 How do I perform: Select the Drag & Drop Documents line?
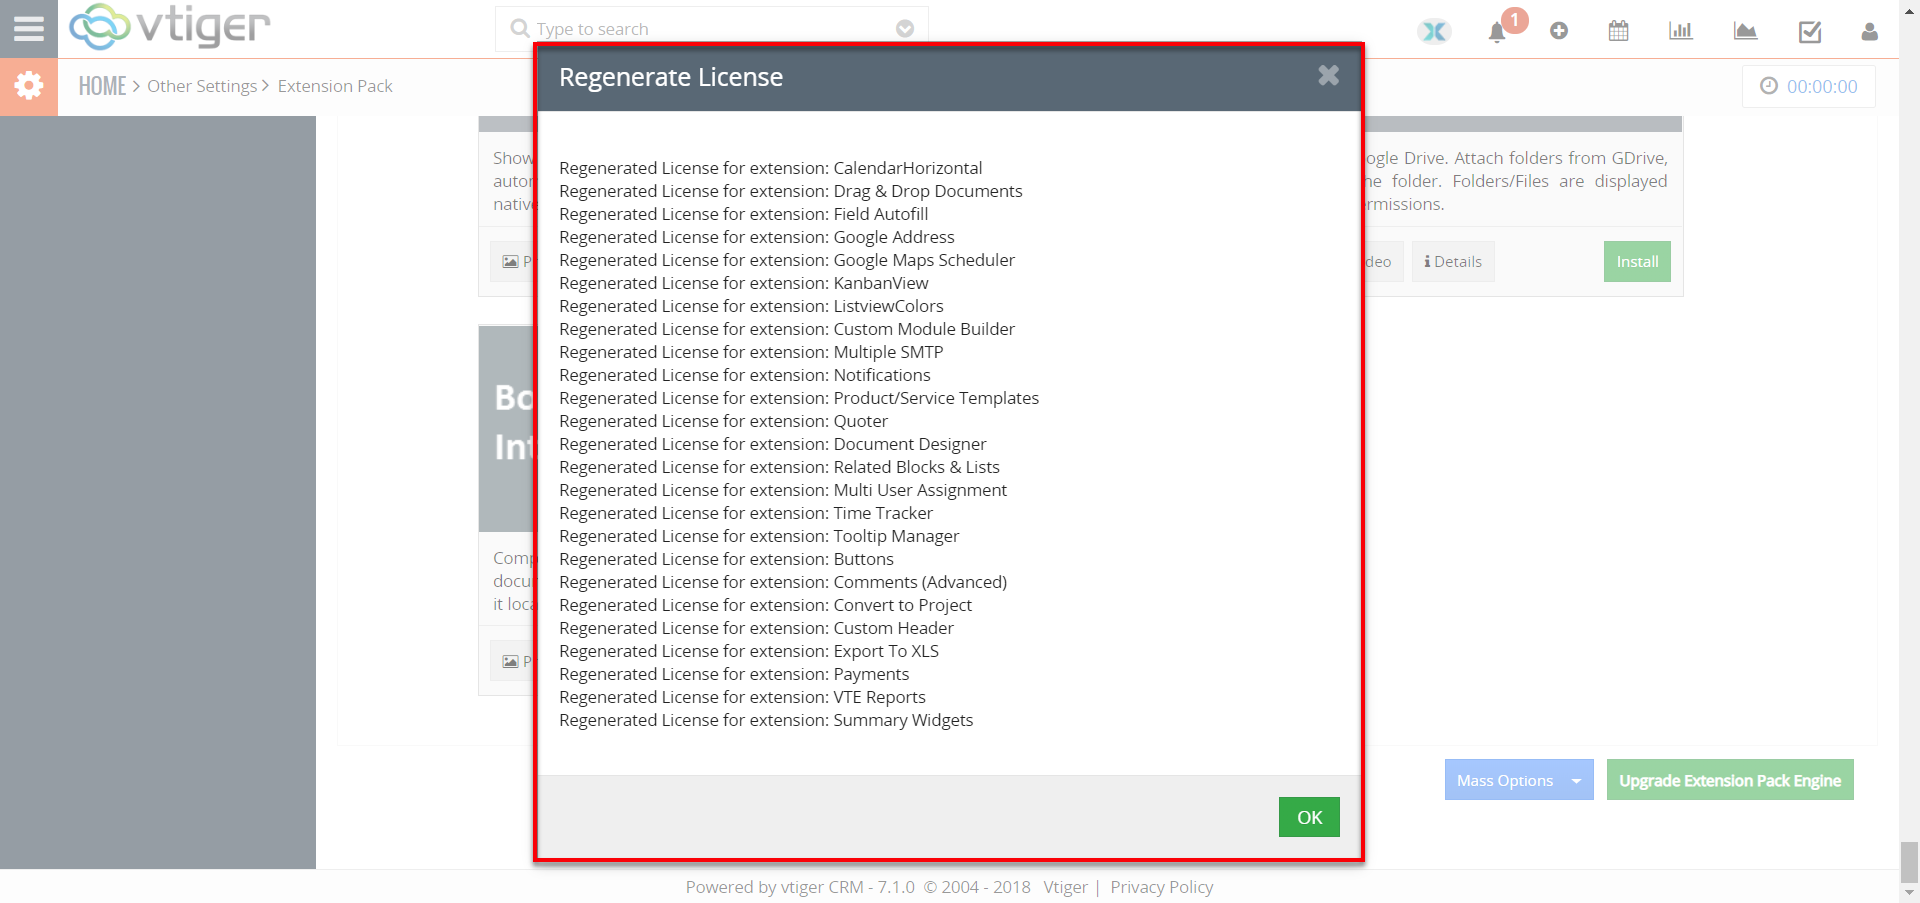pos(791,191)
